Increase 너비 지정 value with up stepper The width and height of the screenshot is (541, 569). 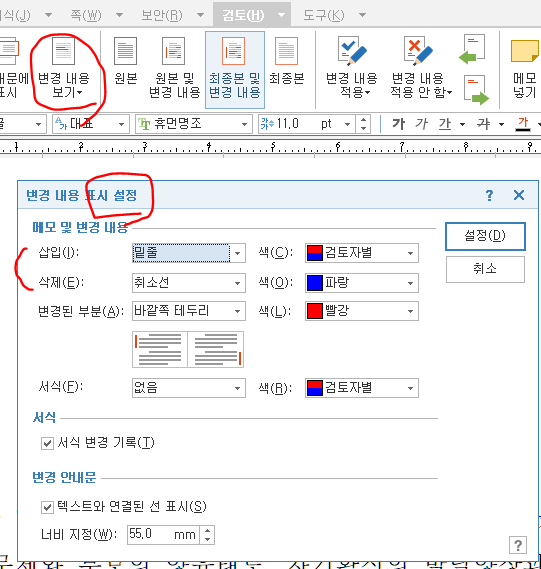(x=208, y=531)
